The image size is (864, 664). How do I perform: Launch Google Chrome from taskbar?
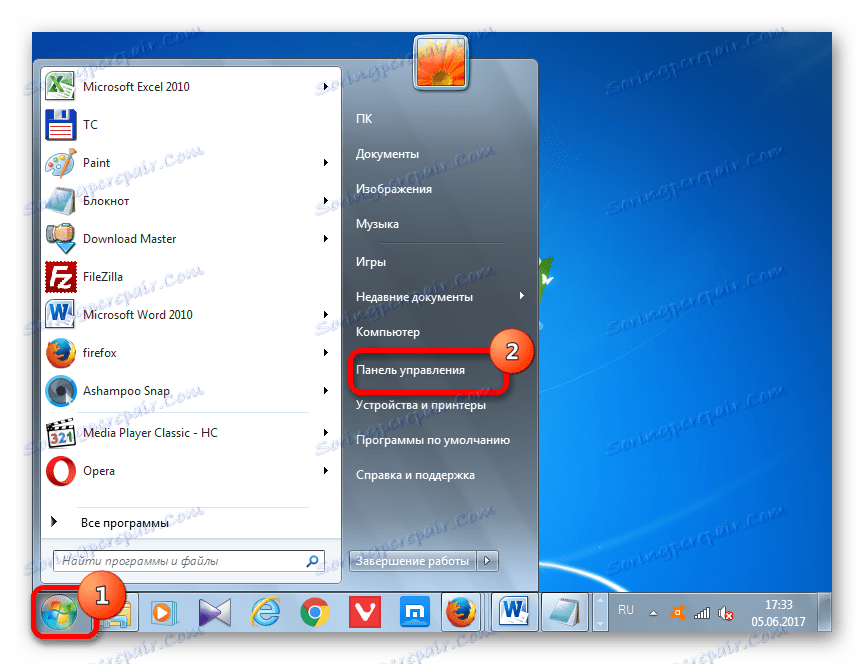(315, 613)
